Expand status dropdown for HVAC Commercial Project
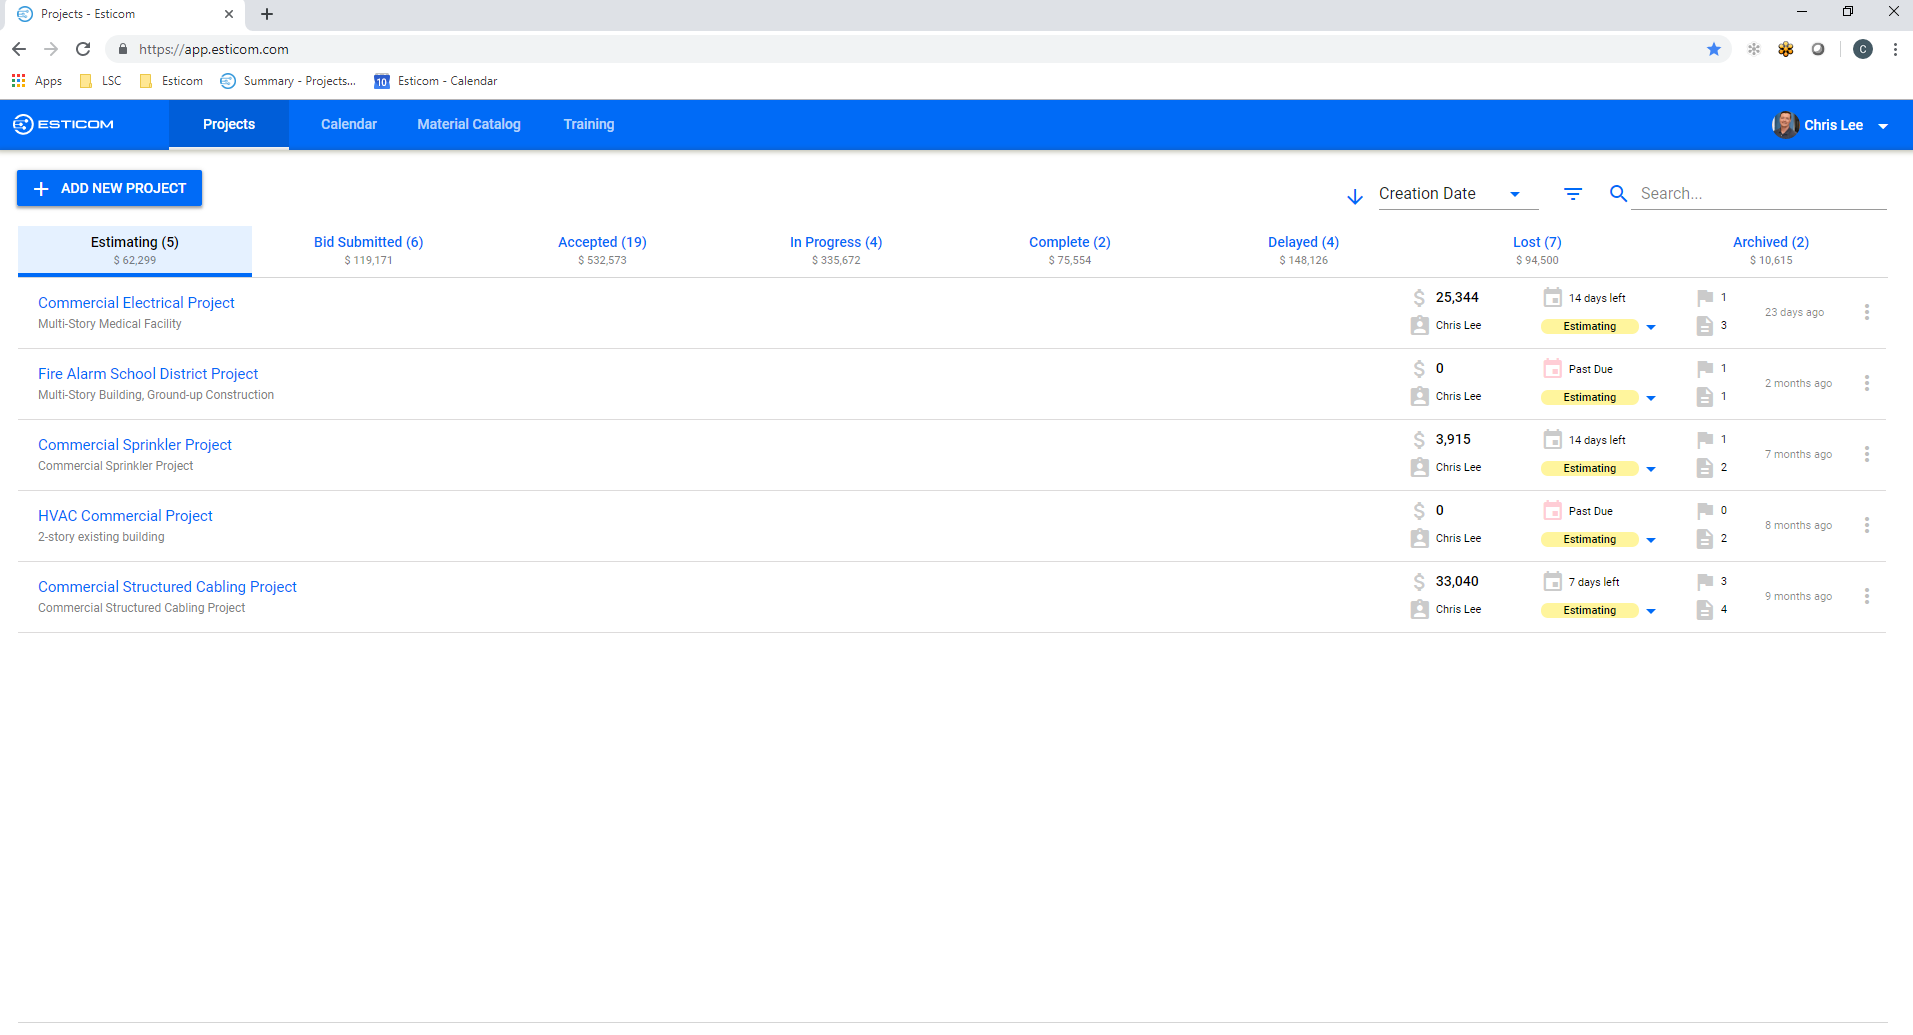This screenshot has width=1913, height=1035. 1651,540
